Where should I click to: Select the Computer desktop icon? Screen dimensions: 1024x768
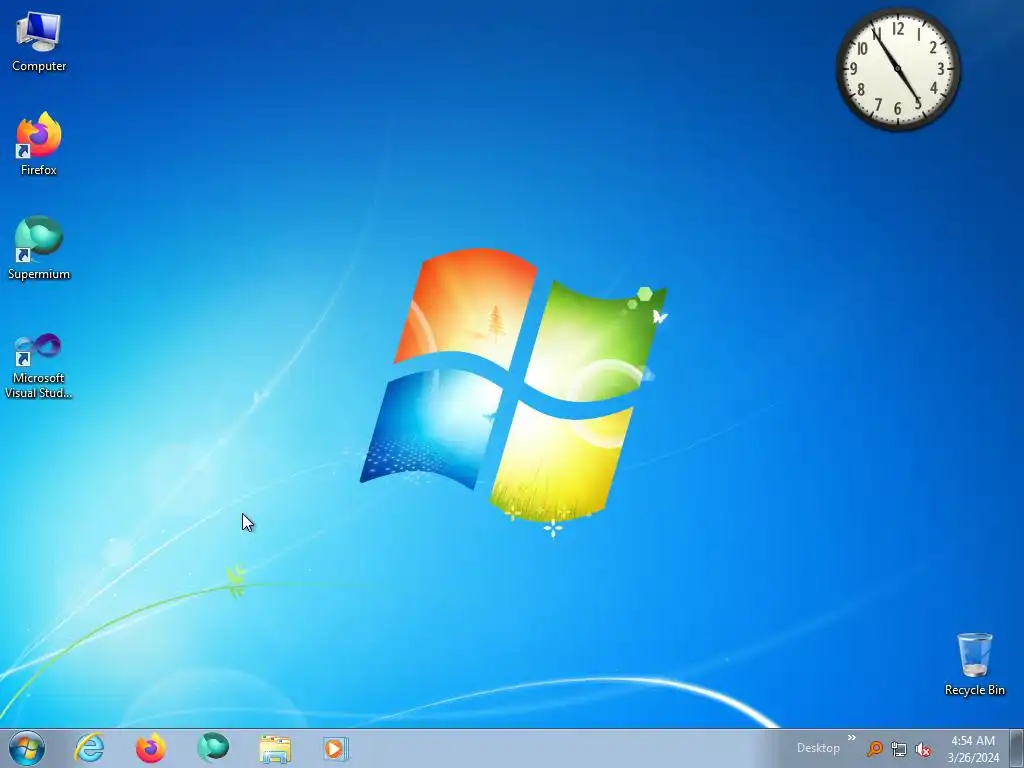click(39, 41)
